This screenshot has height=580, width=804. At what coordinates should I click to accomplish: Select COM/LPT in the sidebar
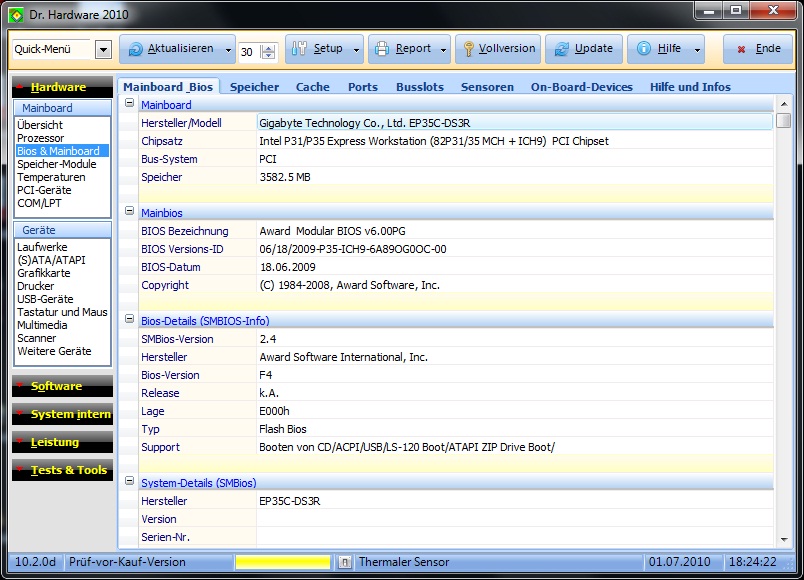point(39,203)
